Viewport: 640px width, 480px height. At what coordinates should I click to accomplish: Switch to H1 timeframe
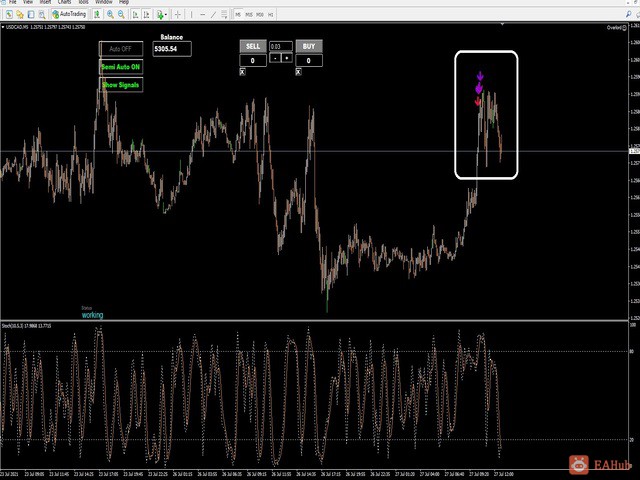pyautogui.click(x=271, y=15)
